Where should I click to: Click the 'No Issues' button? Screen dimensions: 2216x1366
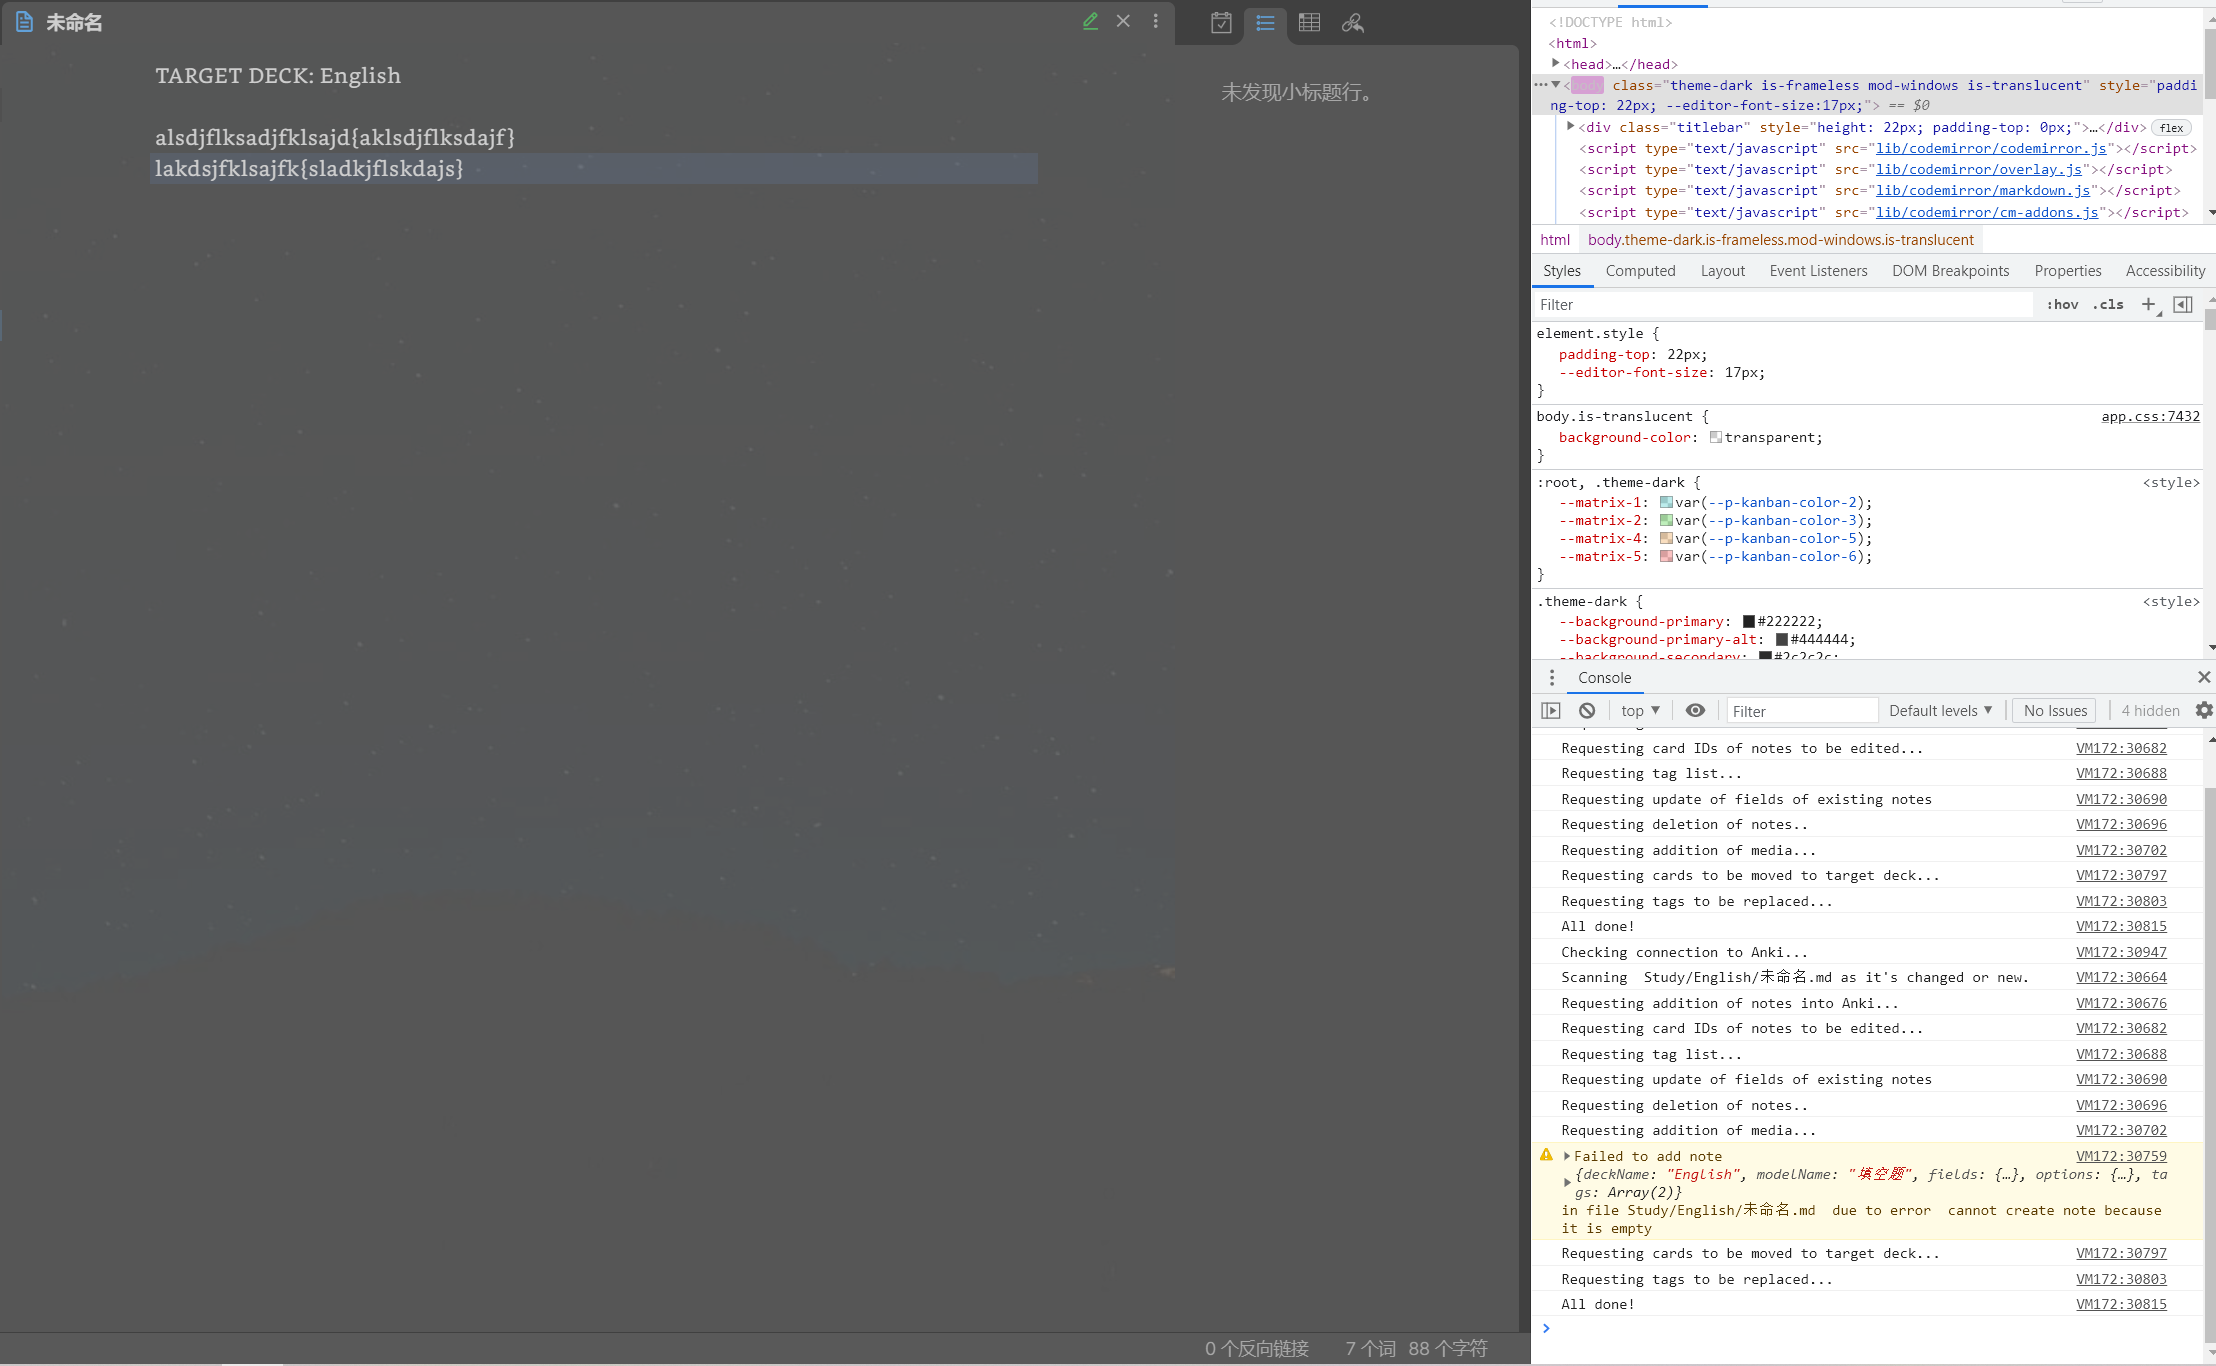point(2052,710)
